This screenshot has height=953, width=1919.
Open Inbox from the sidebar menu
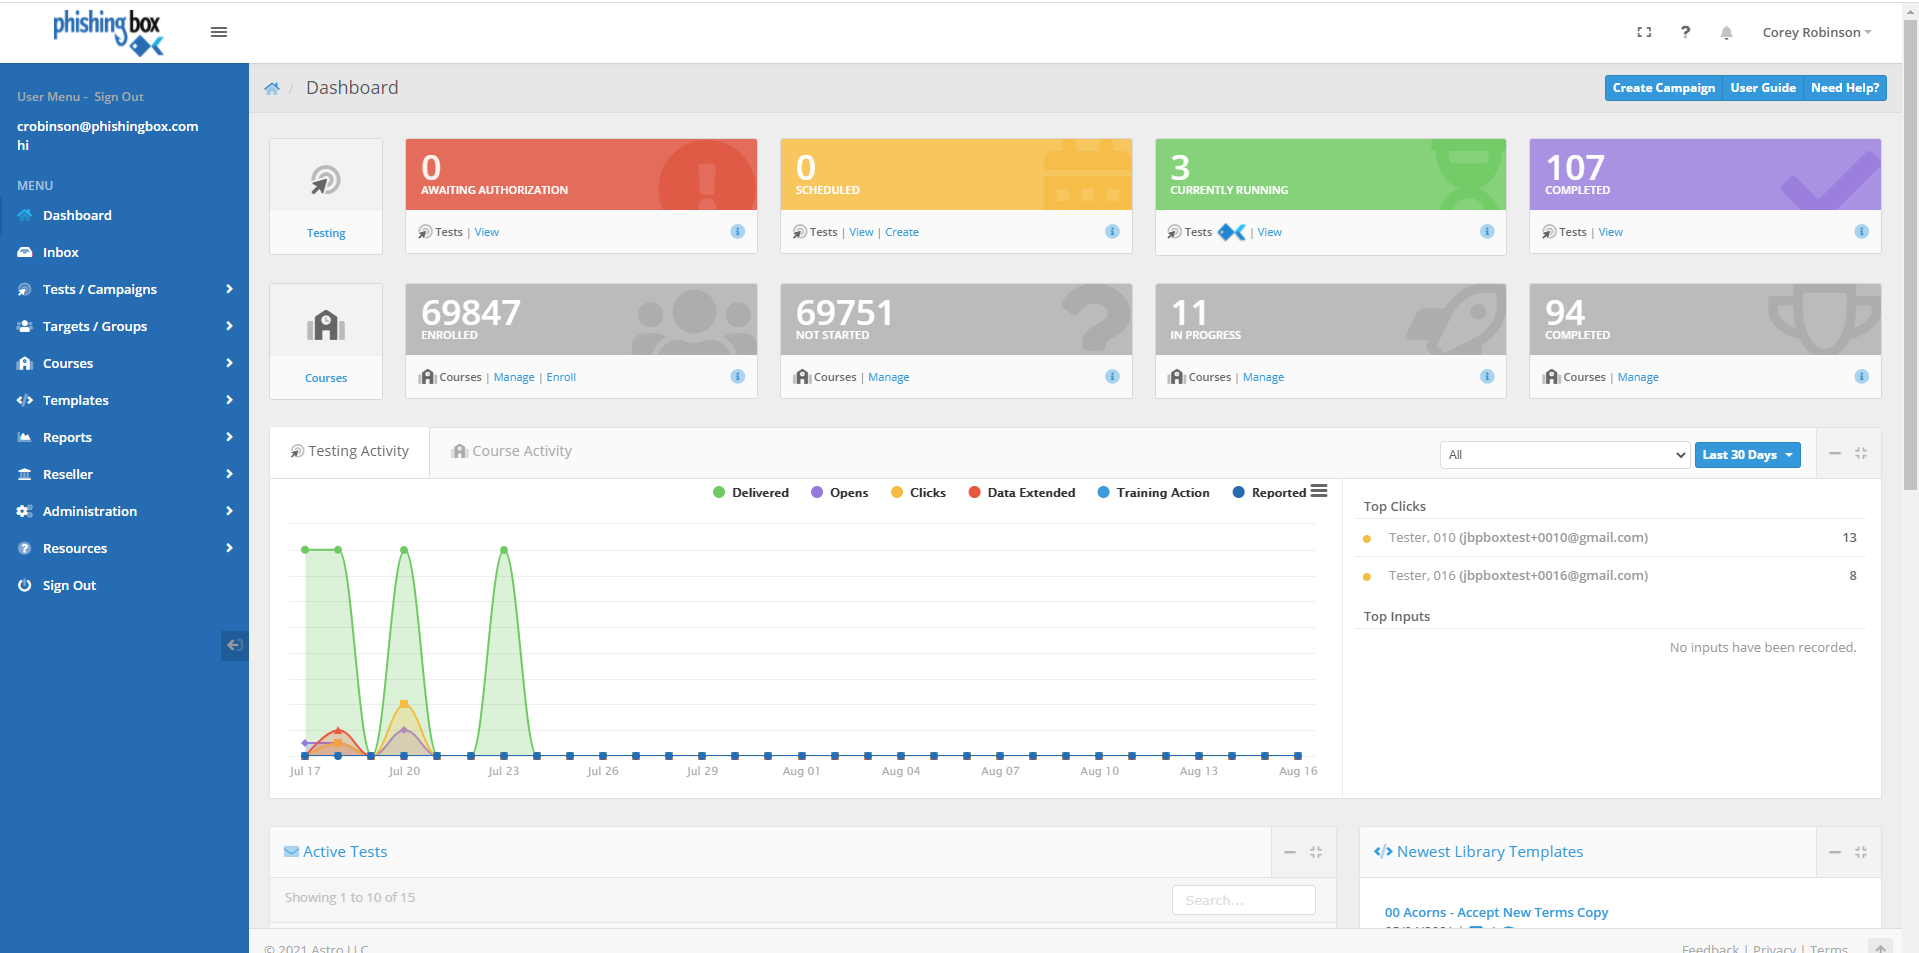[x=61, y=253]
